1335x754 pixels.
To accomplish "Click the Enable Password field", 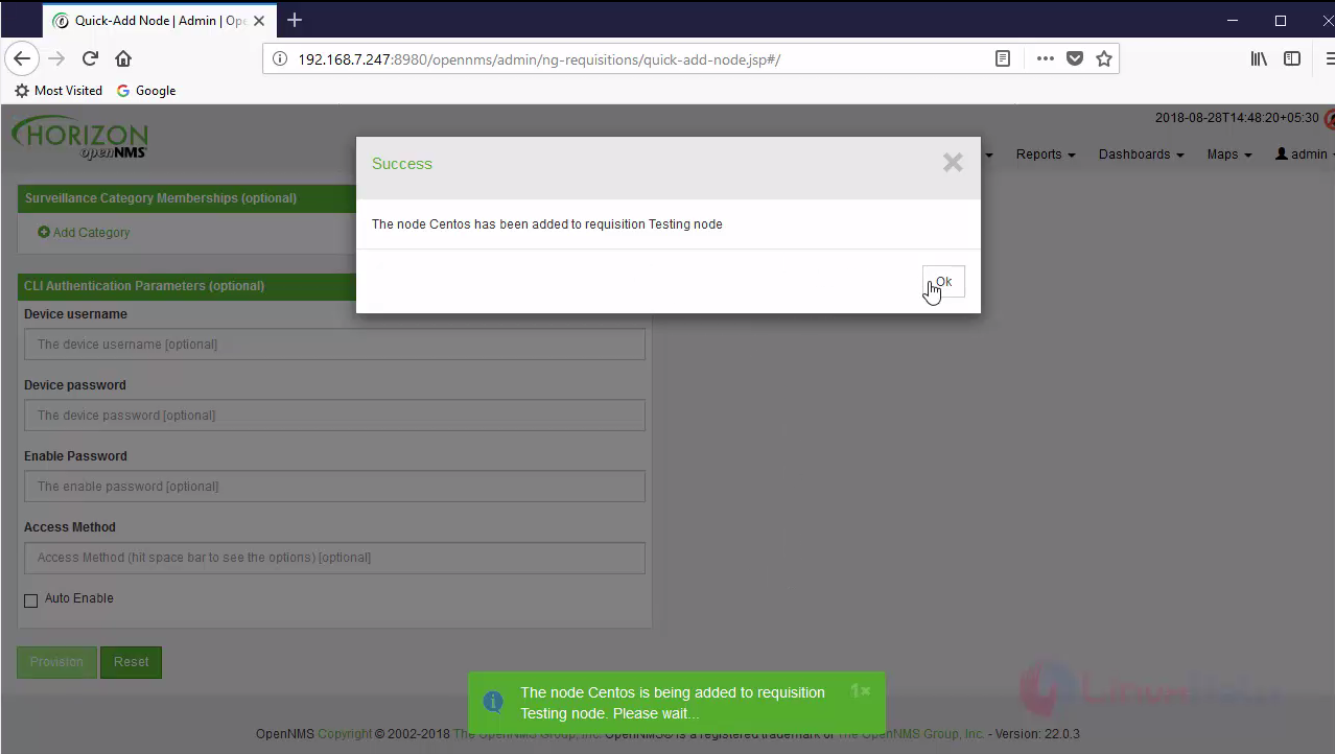I will tap(335, 486).
